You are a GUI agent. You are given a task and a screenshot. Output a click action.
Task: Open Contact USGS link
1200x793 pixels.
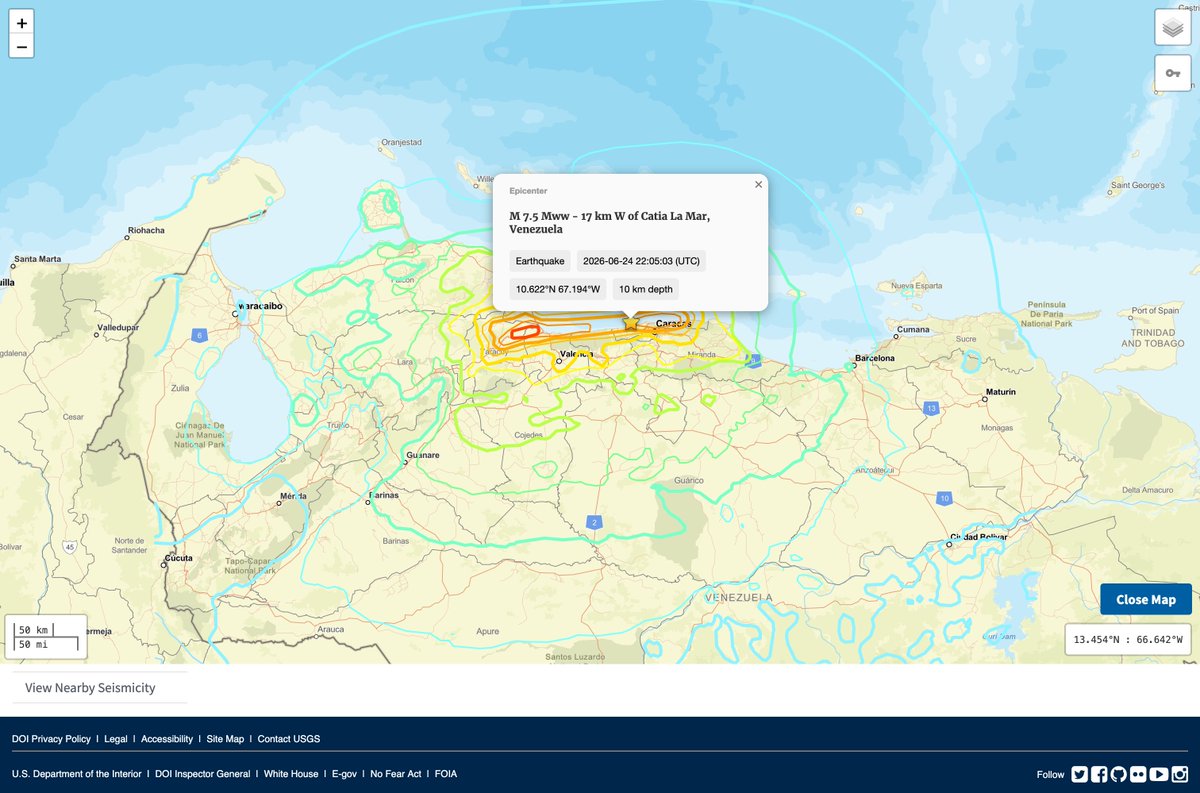[x=289, y=739]
